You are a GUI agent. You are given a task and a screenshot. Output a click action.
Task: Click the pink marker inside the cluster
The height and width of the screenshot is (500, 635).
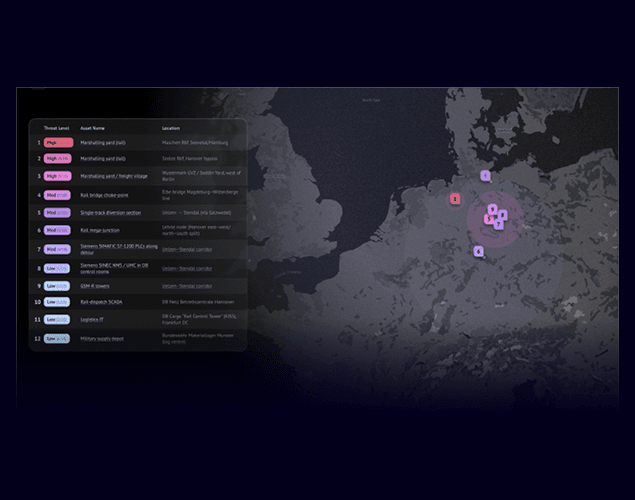(488, 219)
